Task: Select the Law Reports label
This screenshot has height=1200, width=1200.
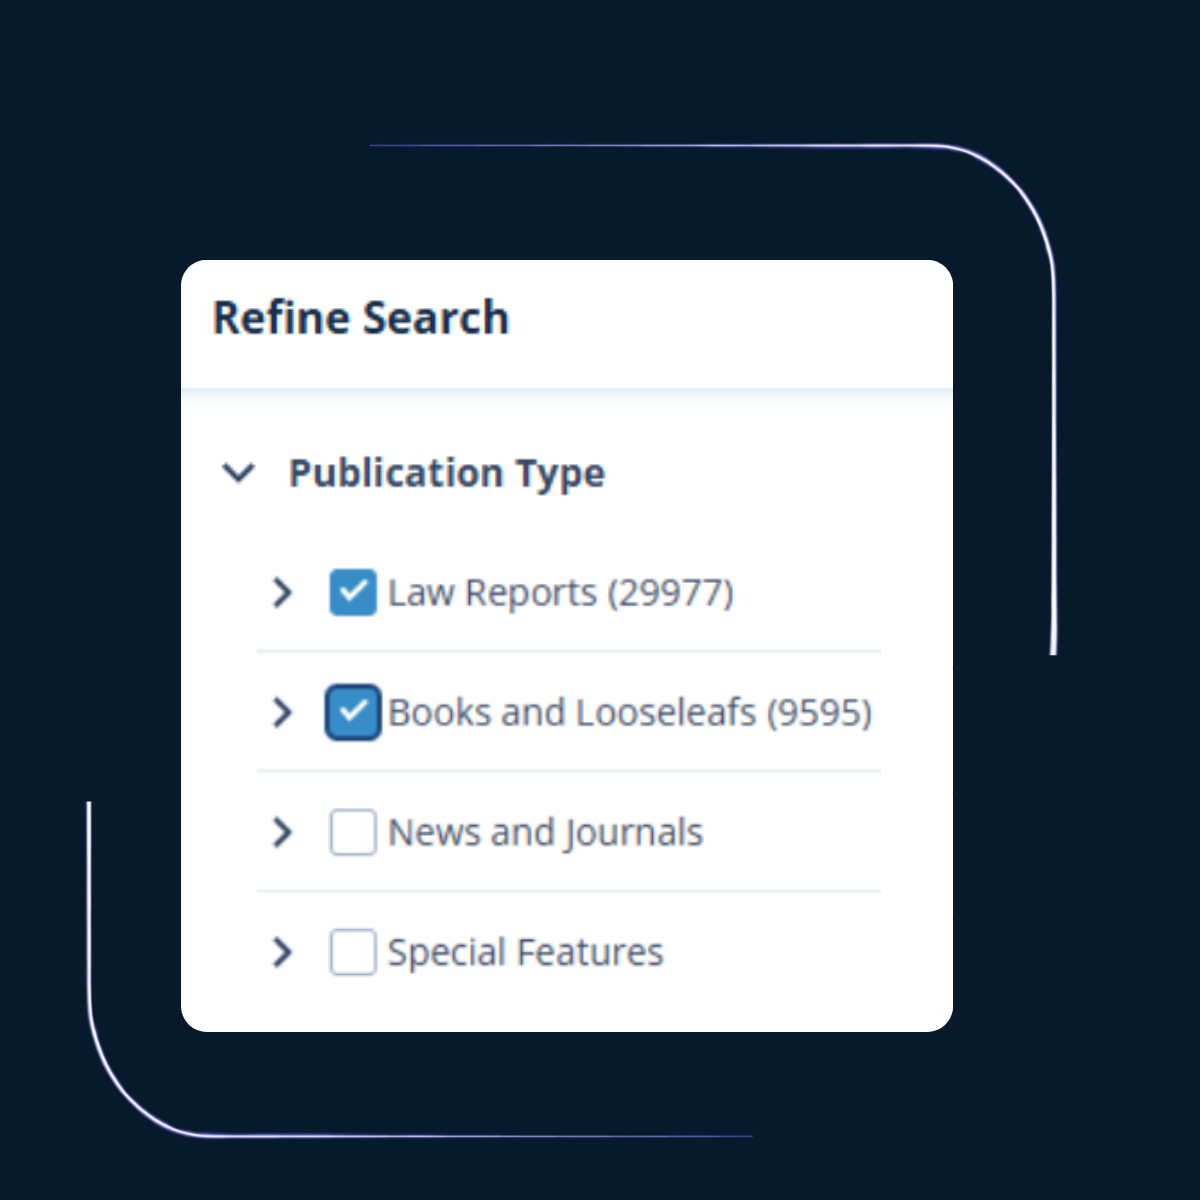Action: (492, 593)
